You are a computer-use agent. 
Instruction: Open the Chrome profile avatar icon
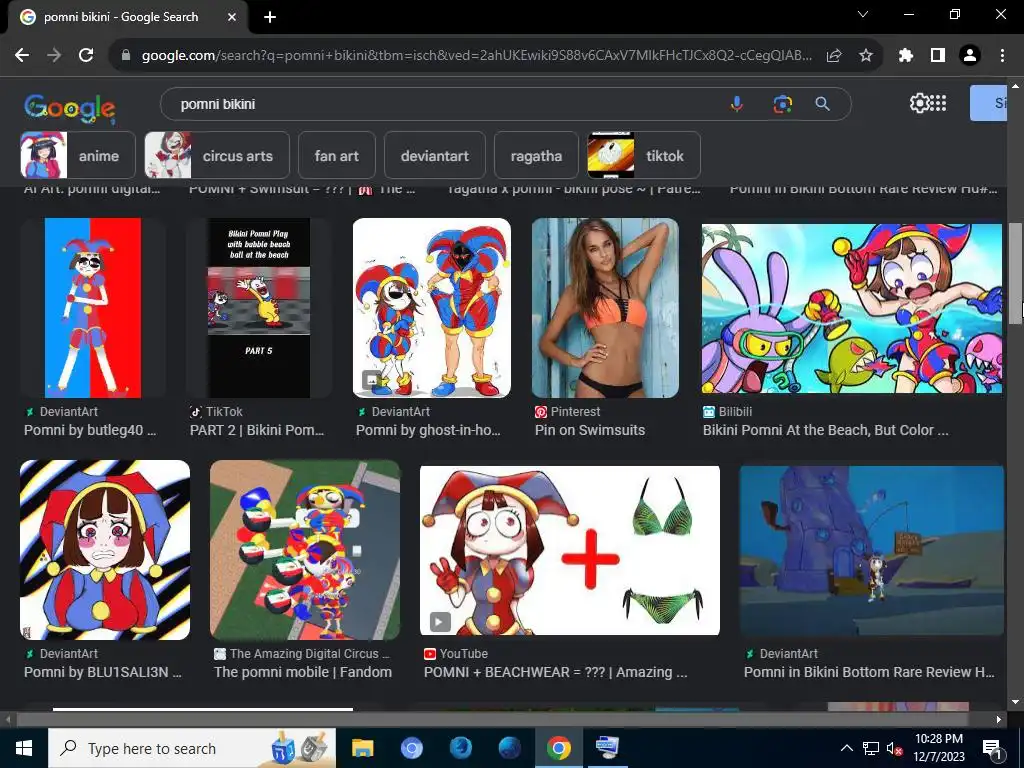(x=970, y=56)
